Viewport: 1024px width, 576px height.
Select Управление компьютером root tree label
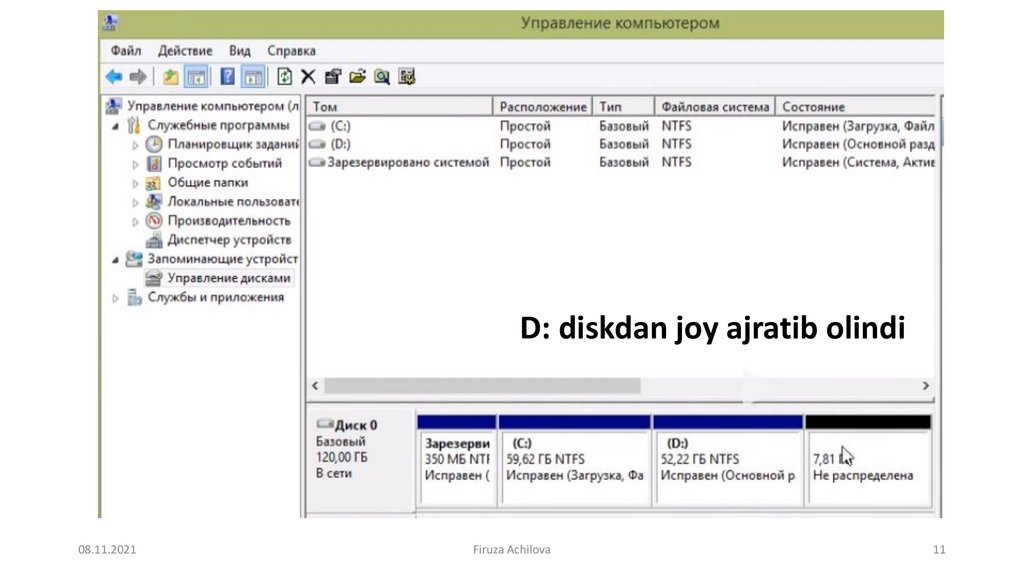point(213,106)
